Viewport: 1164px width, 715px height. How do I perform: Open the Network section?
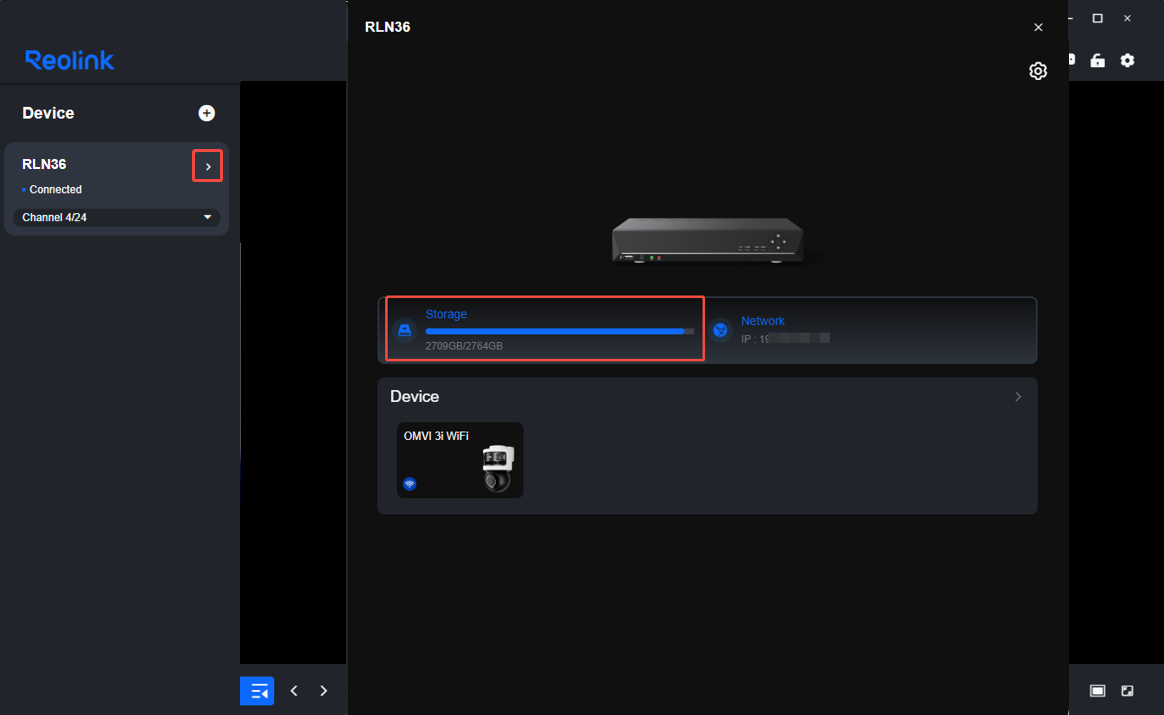point(870,330)
